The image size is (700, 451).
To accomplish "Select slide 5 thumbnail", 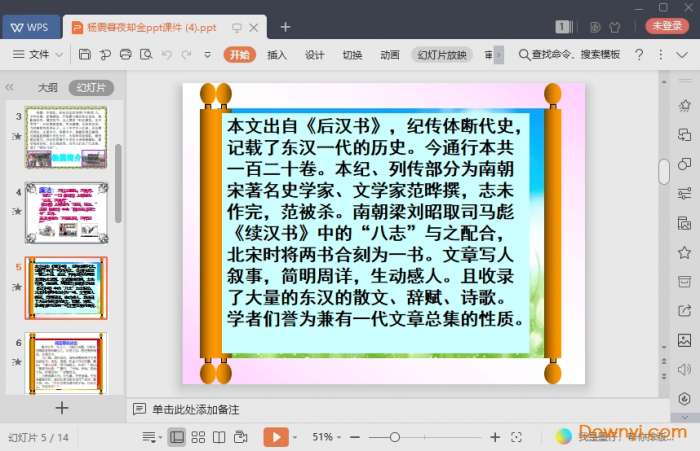I will pyautogui.click(x=66, y=288).
